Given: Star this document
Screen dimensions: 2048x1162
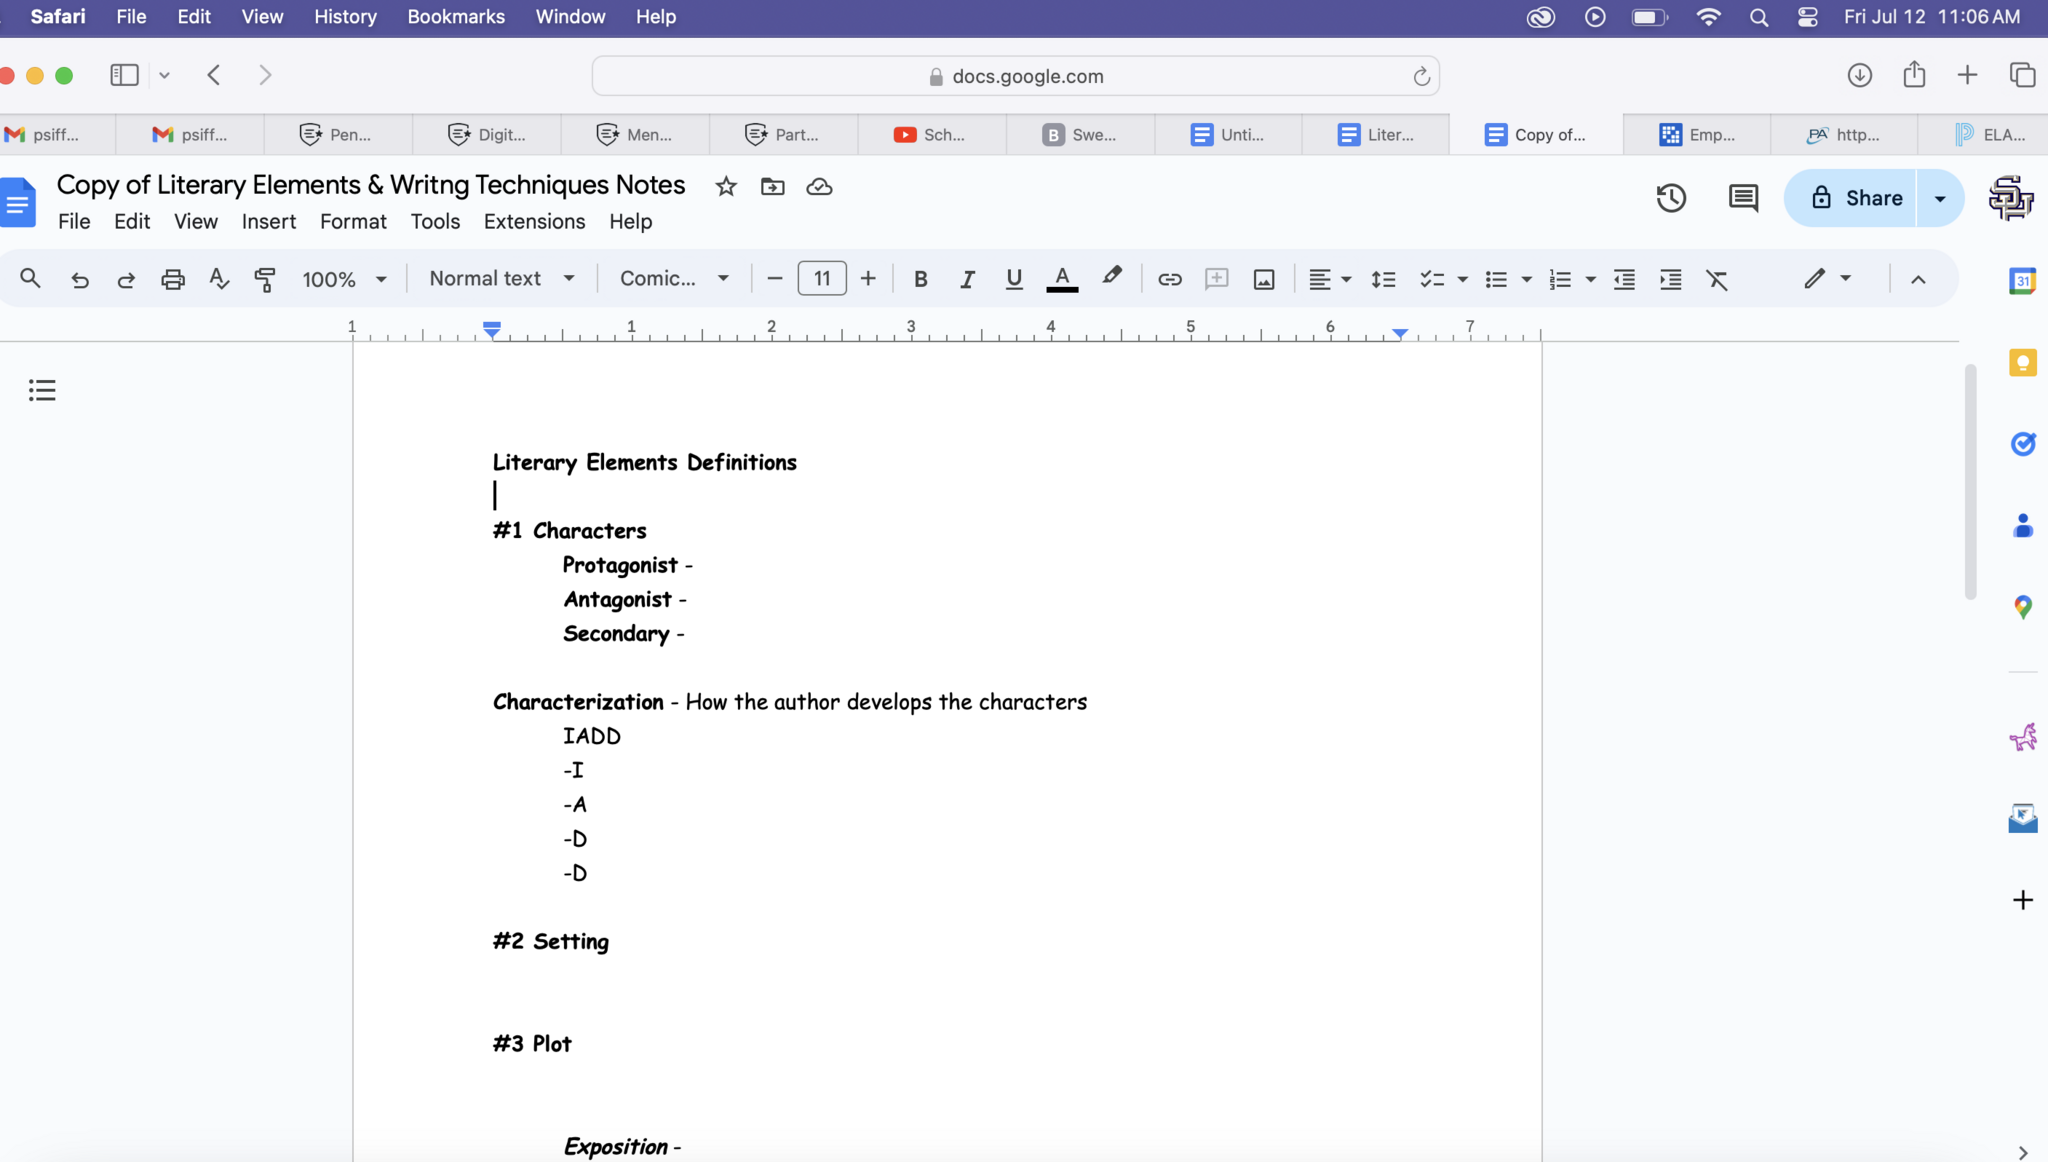Looking at the screenshot, I should (x=726, y=187).
